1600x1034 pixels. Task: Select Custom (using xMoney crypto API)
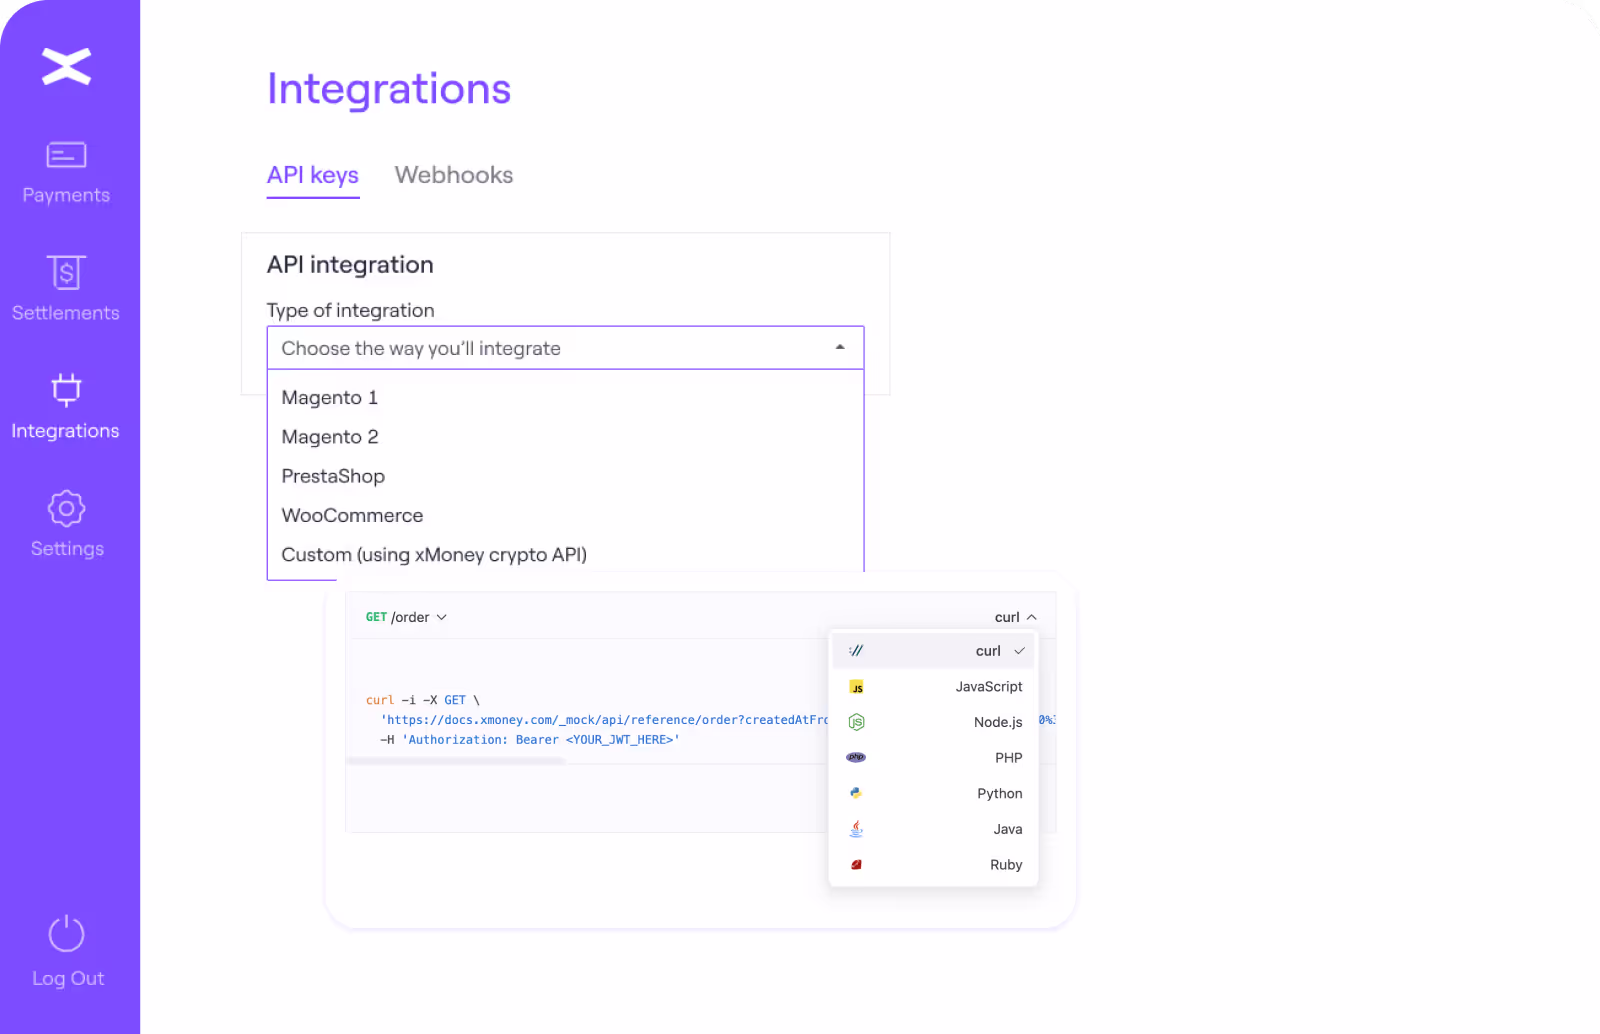click(565, 555)
